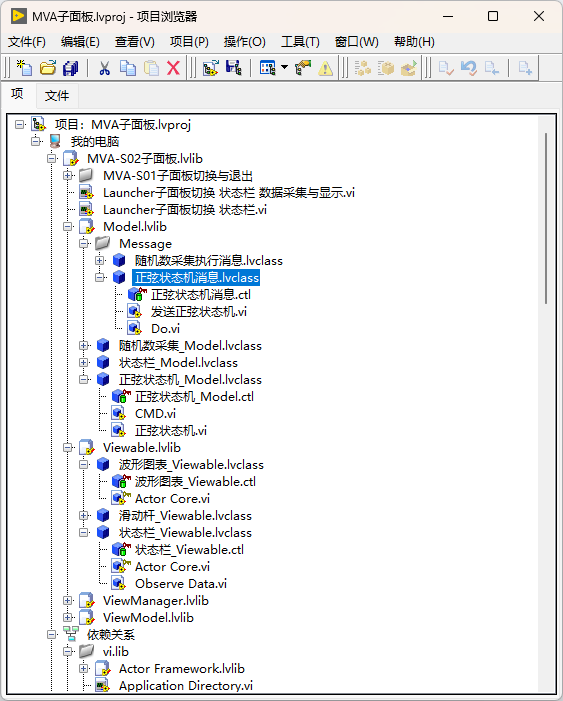Click the 依赖关系 dependencies icon

71,634
